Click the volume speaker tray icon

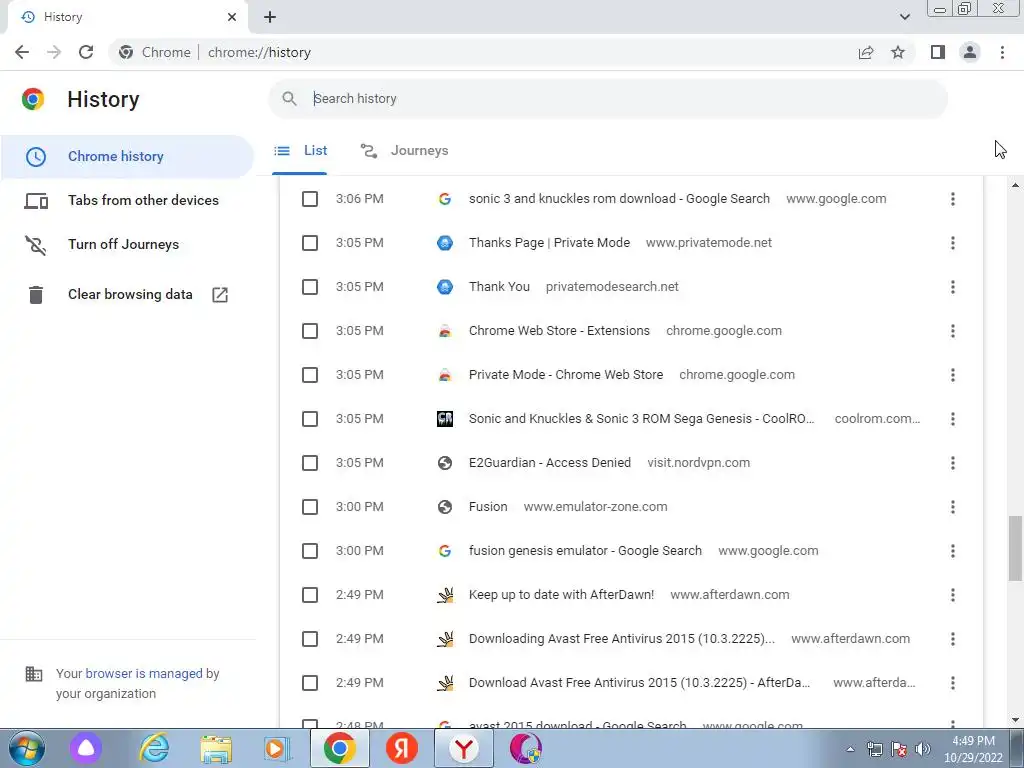(x=923, y=749)
